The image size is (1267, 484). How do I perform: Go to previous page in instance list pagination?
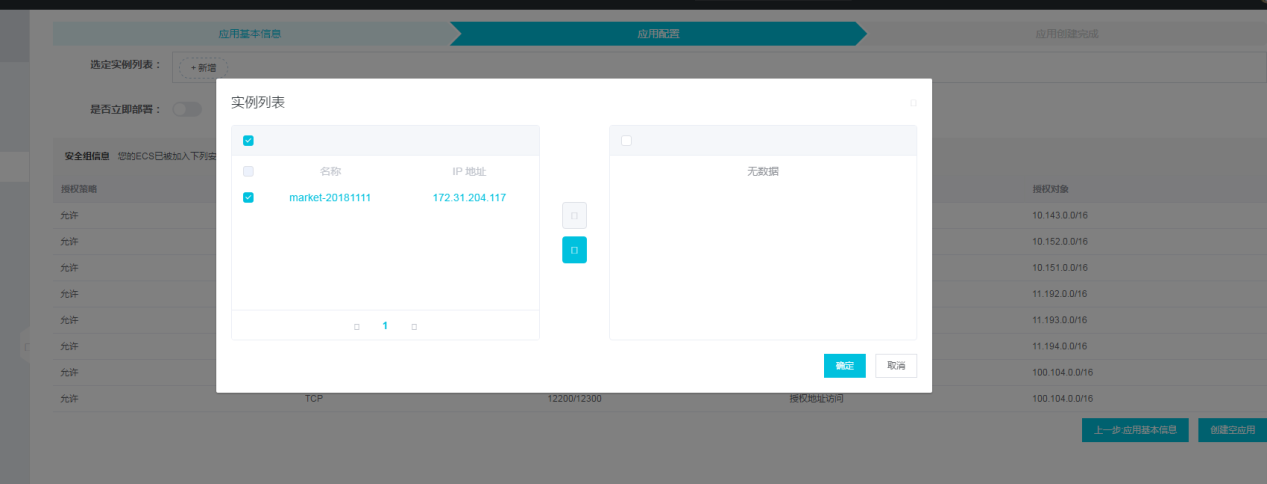pyautogui.click(x=357, y=326)
